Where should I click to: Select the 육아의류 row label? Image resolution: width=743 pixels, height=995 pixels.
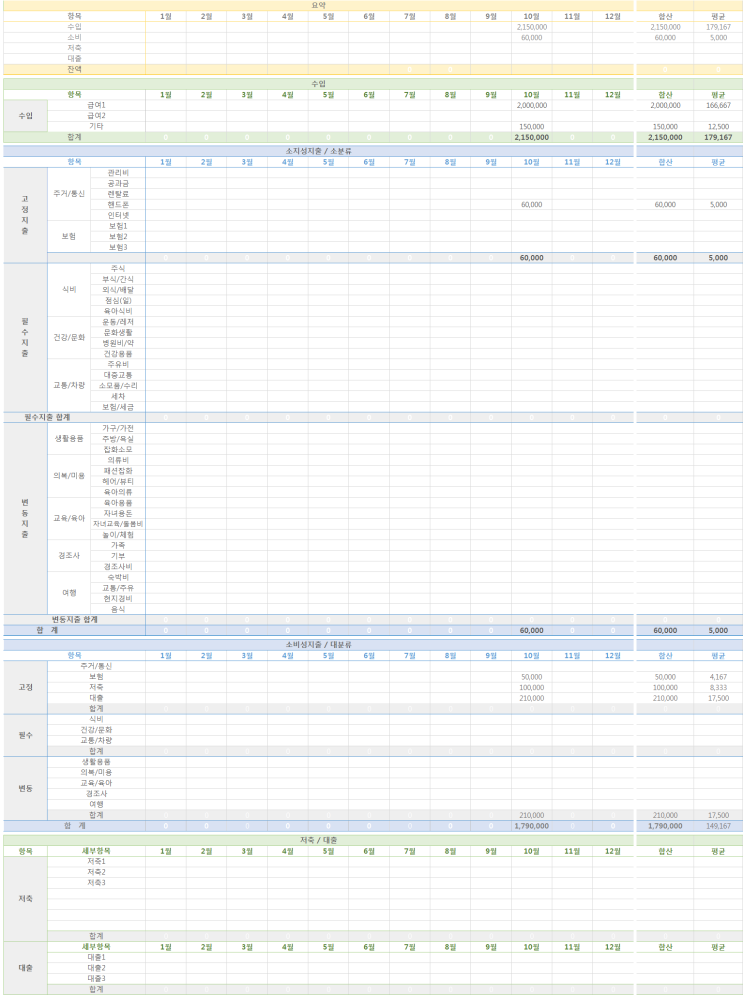click(x=118, y=492)
